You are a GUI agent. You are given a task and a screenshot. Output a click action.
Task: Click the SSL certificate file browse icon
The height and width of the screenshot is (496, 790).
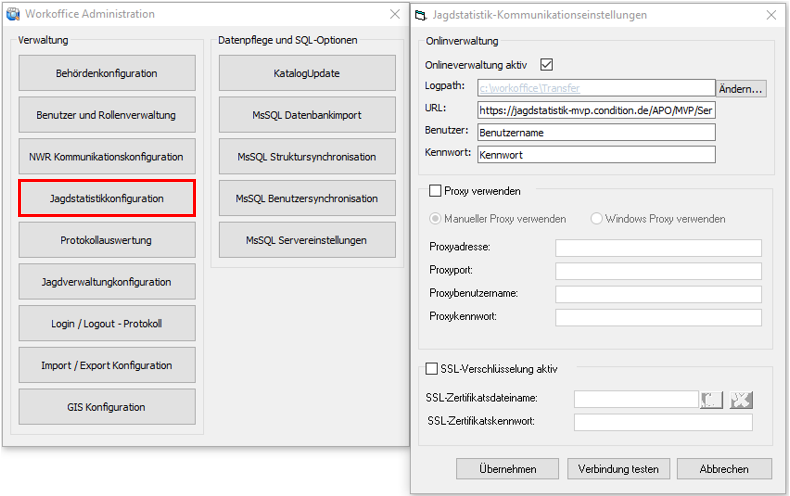click(711, 400)
